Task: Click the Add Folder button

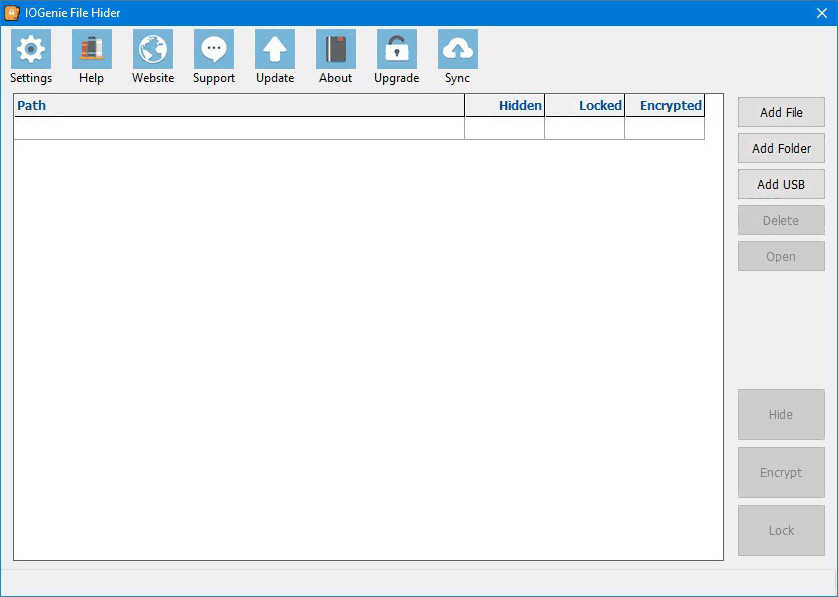Action: click(x=781, y=148)
